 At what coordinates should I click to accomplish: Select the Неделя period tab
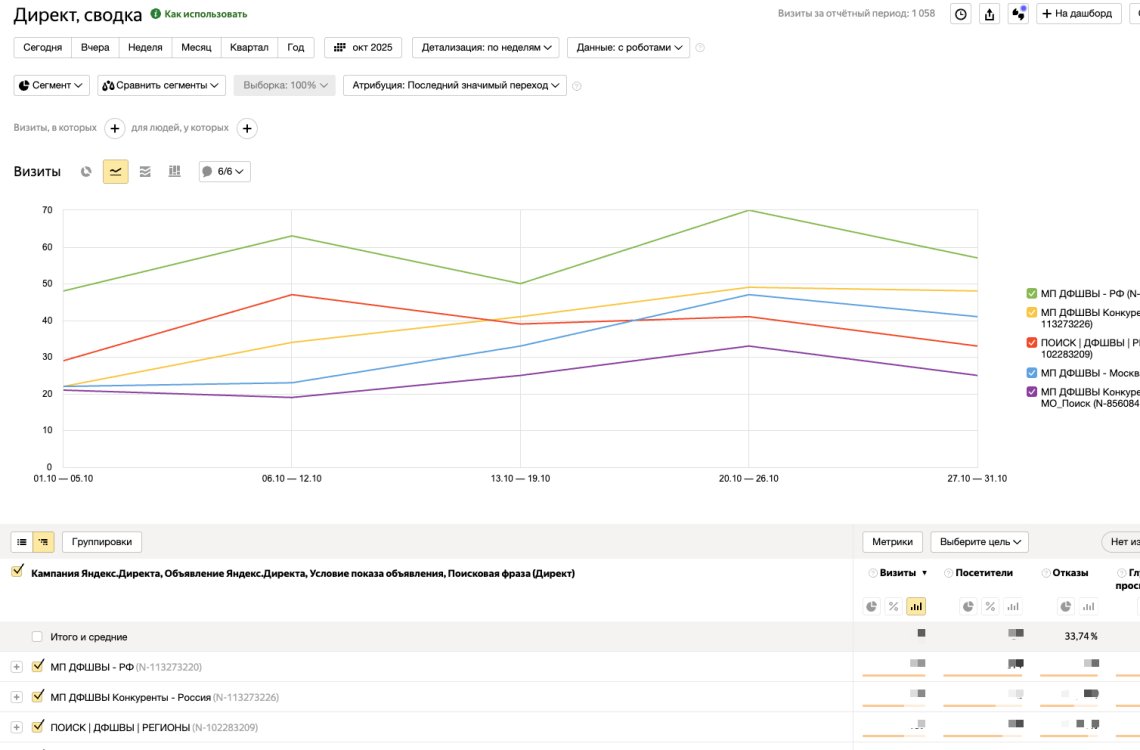(145, 47)
